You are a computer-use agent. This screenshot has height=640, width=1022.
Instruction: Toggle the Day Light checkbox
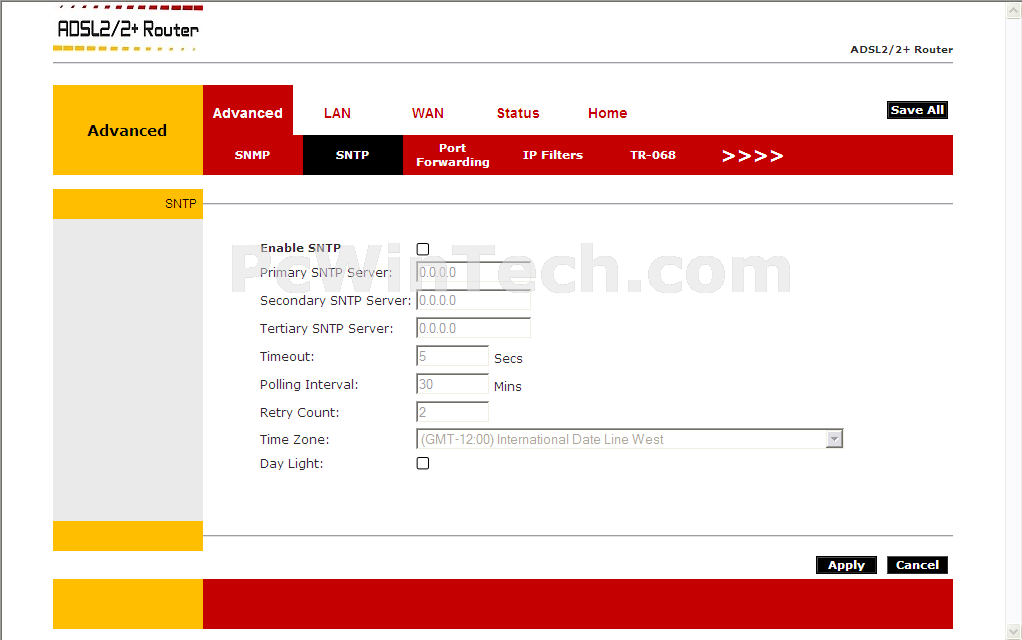pyautogui.click(x=423, y=463)
